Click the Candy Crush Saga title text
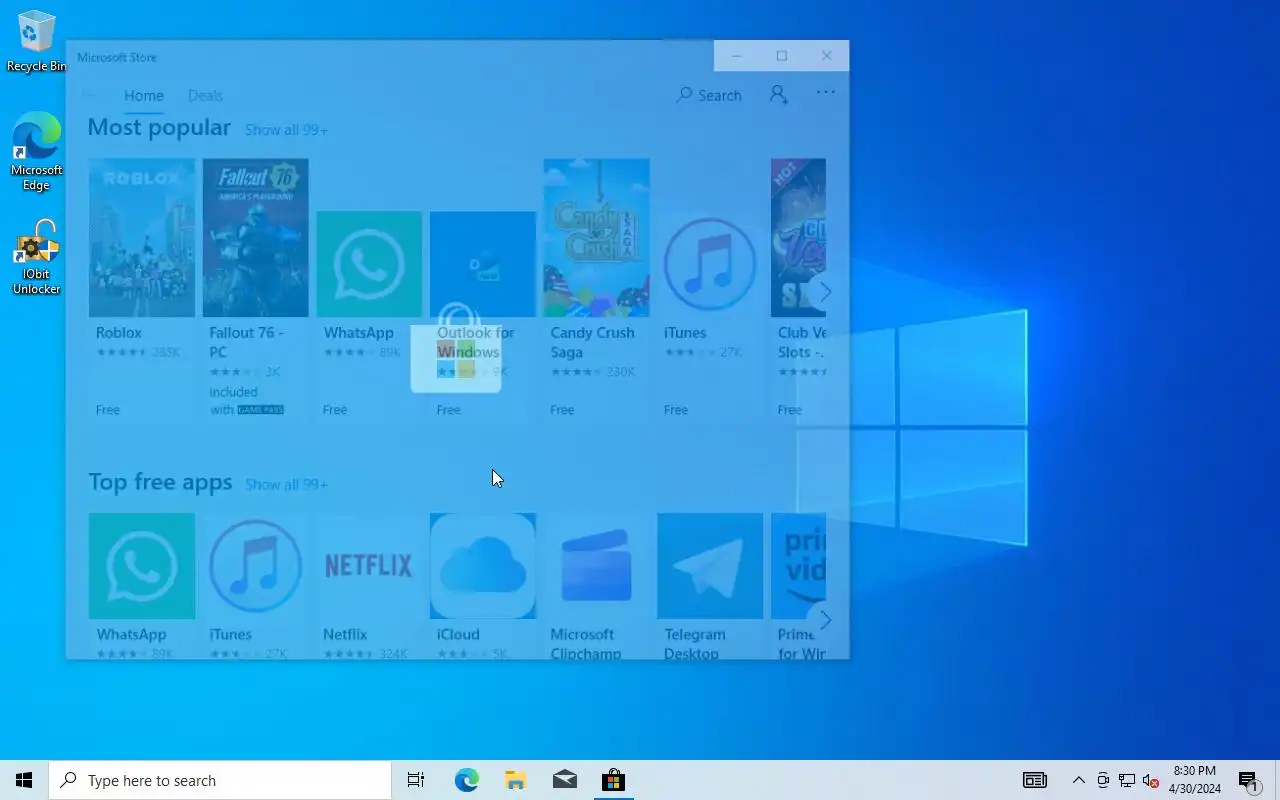 pyautogui.click(x=592, y=342)
